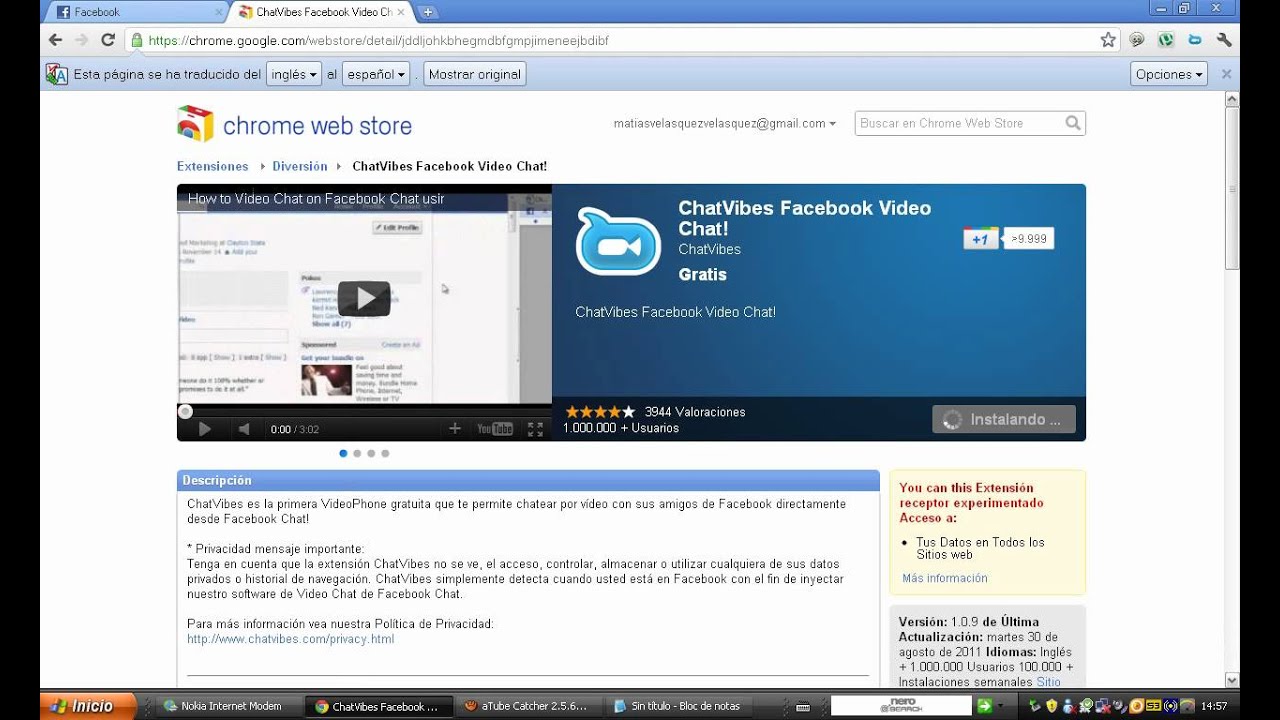The image size is (1280, 720).
Task: Open Extensiones breadcrumb link
Action: point(212,166)
